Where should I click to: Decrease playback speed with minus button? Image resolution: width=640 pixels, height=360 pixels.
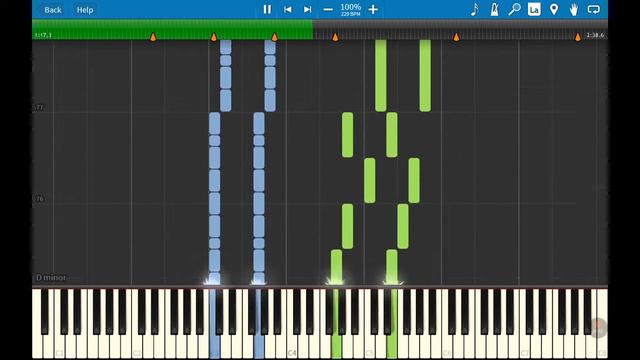point(328,9)
